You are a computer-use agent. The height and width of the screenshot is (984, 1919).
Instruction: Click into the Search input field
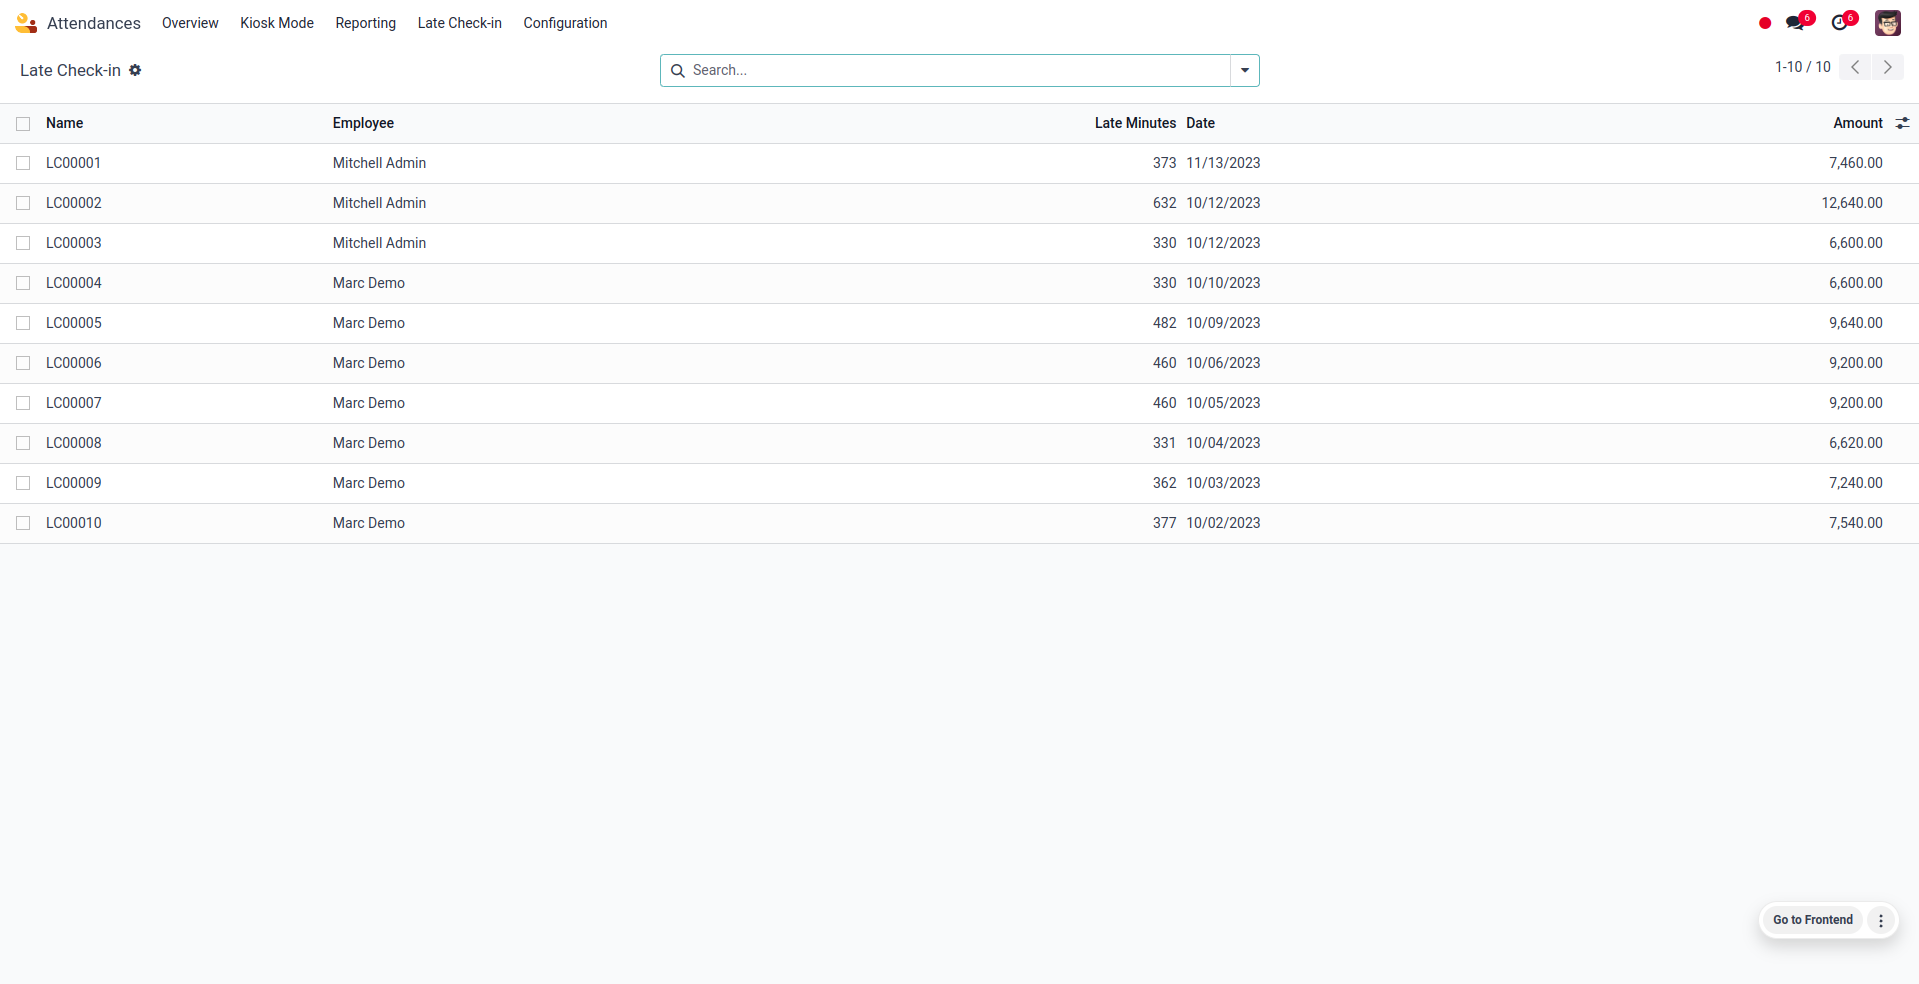958,70
